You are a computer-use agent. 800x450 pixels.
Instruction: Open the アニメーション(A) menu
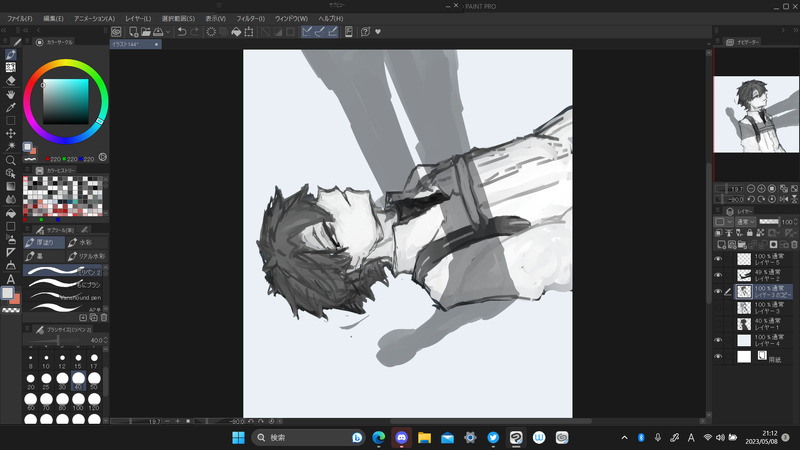(94, 18)
